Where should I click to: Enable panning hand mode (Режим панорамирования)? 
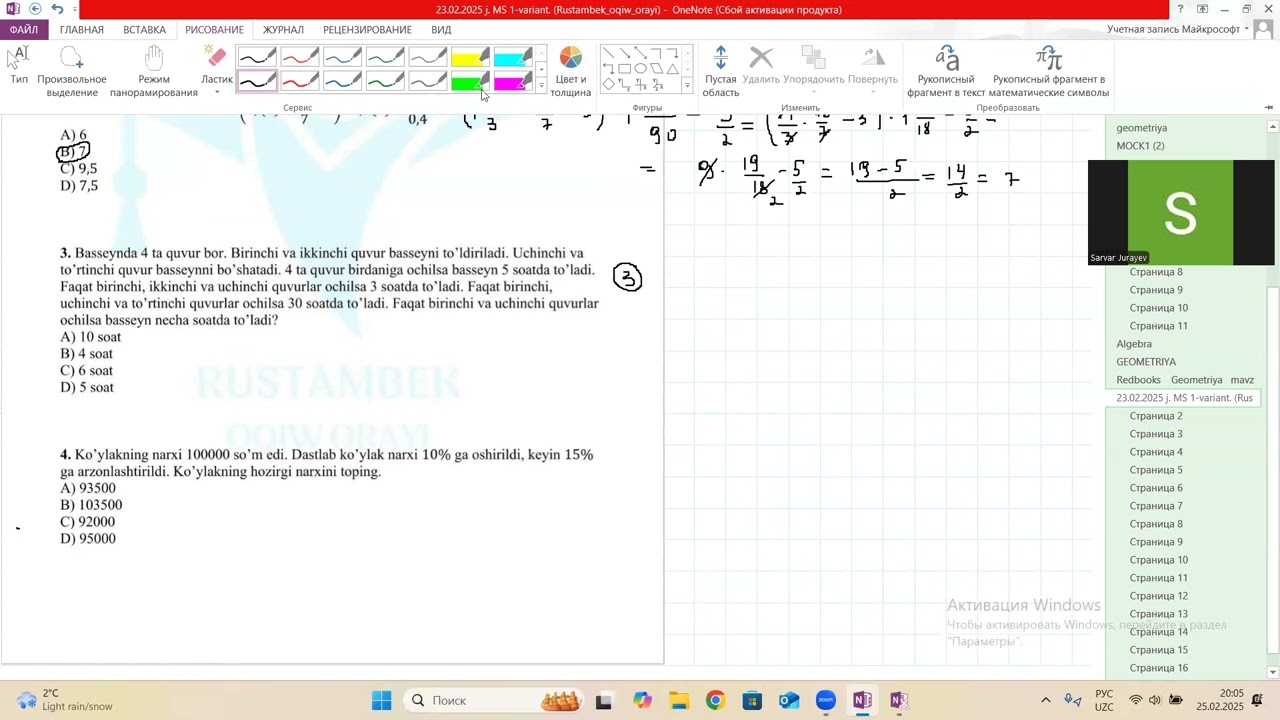(x=153, y=71)
